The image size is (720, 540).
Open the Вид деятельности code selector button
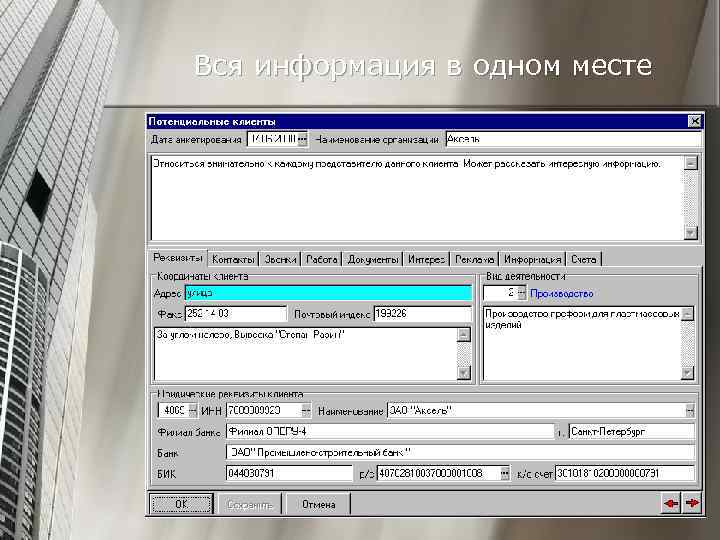coord(521,293)
